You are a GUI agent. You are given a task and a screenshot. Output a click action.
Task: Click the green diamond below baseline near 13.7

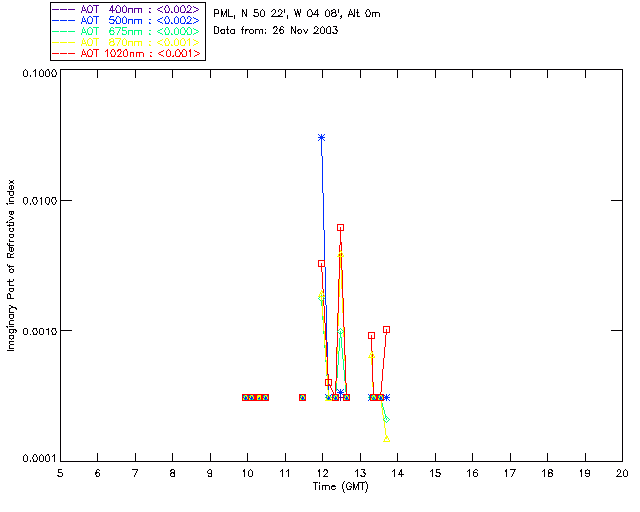[387, 419]
